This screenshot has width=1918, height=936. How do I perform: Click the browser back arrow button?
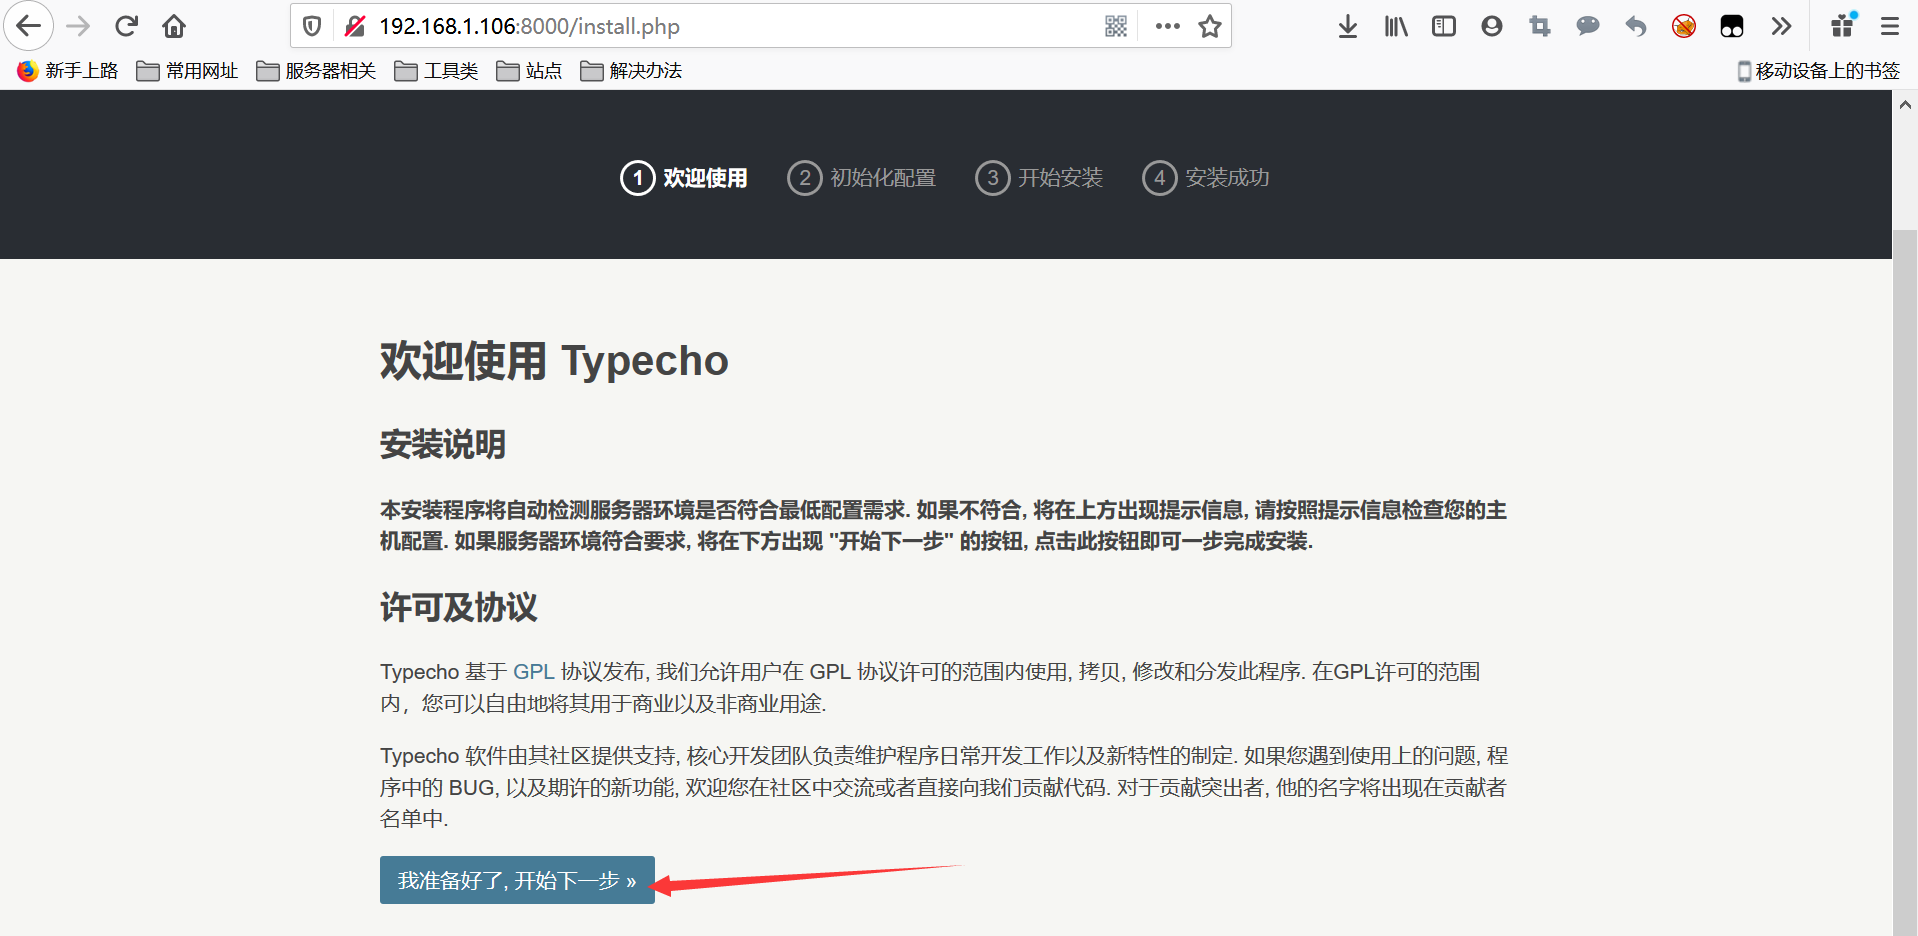coord(29,26)
